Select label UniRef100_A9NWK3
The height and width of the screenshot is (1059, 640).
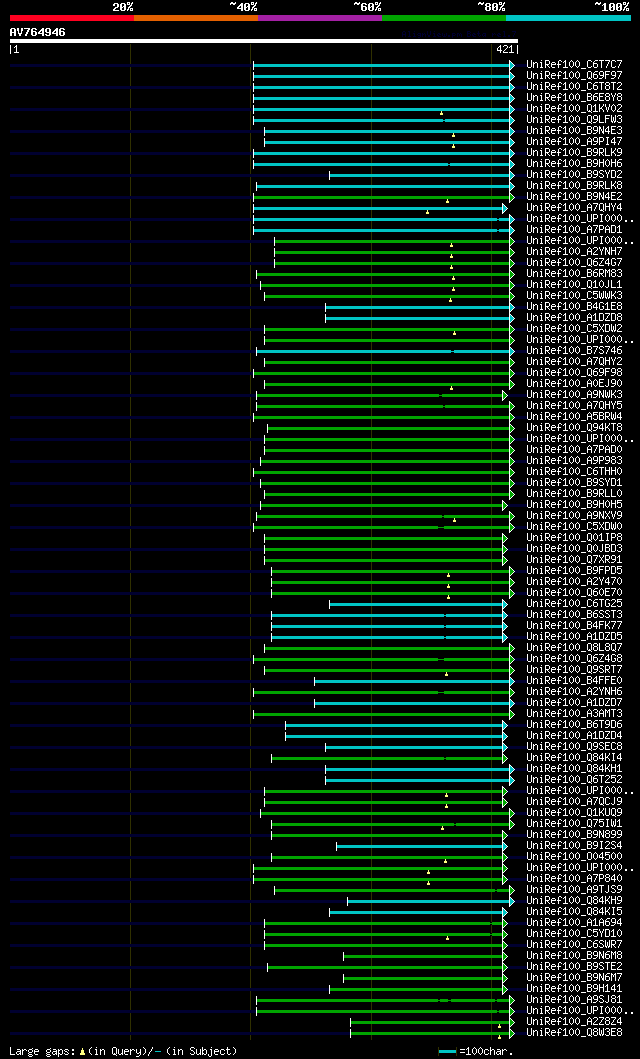click(575, 395)
